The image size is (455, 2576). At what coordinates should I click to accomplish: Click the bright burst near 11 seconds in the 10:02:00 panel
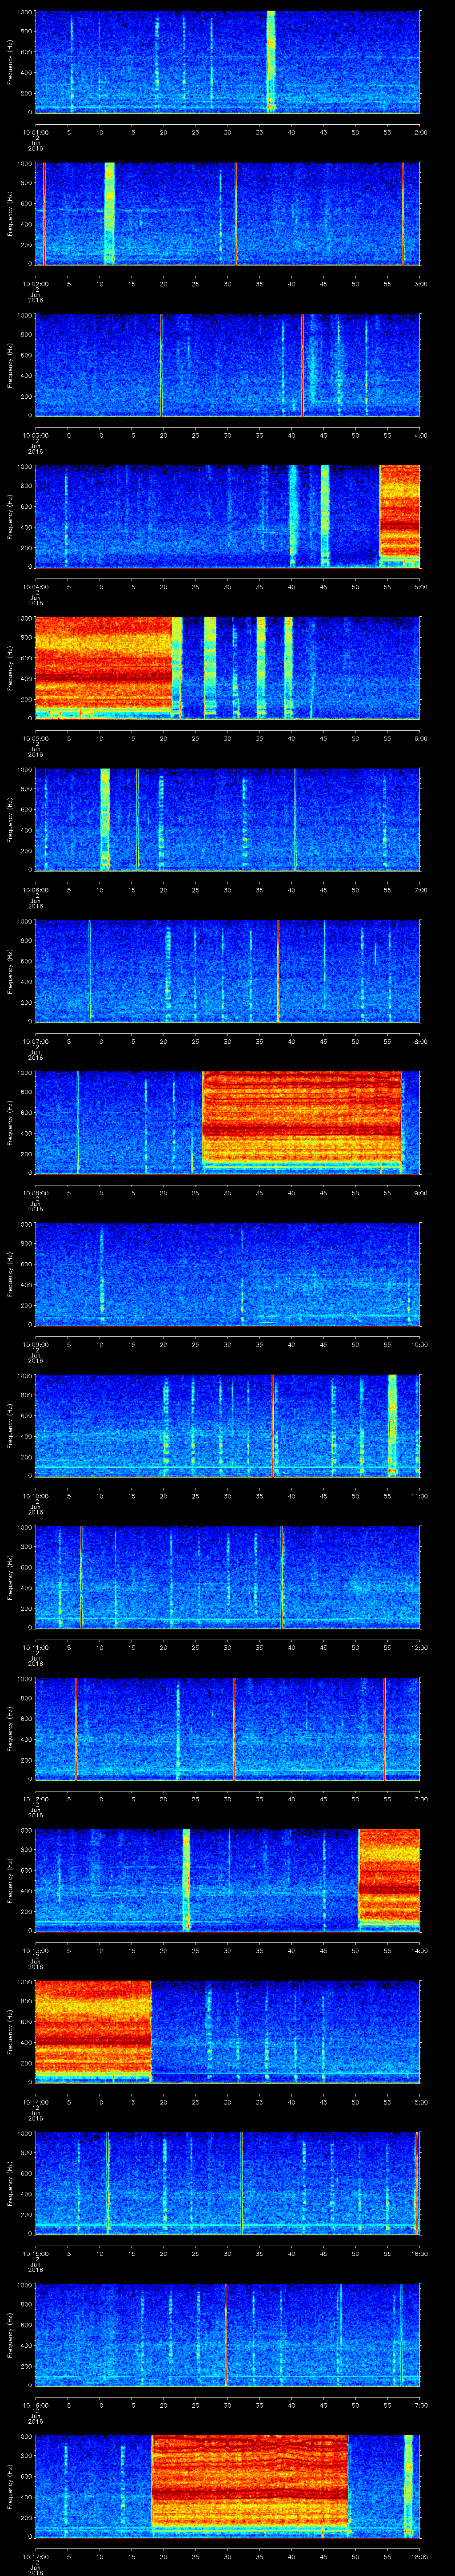[x=110, y=213]
